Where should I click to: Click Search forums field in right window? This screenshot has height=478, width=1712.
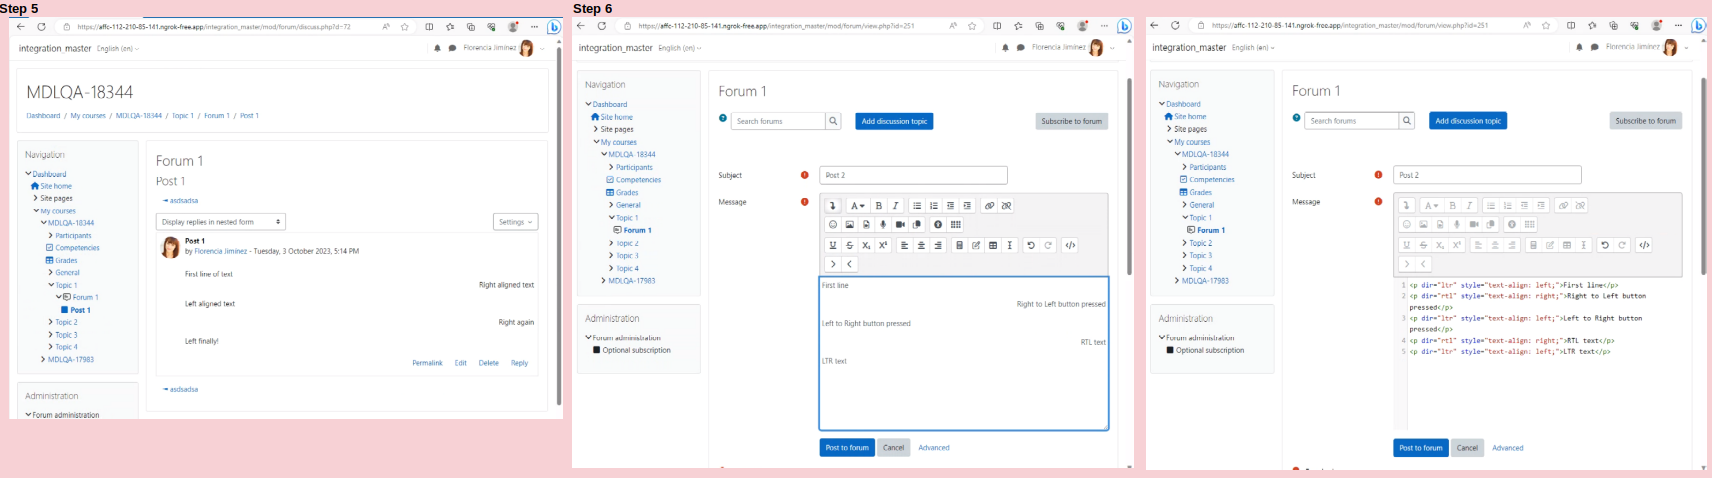click(x=1351, y=121)
